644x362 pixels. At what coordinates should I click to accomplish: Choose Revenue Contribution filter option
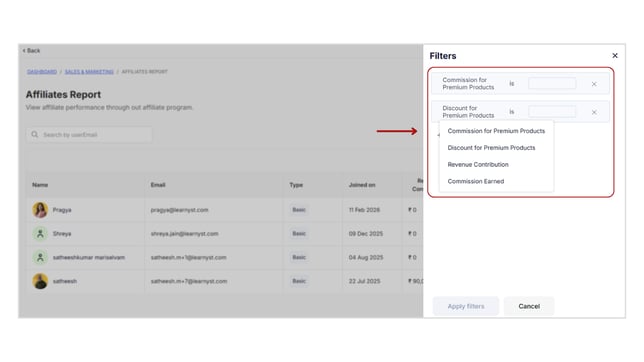click(478, 165)
